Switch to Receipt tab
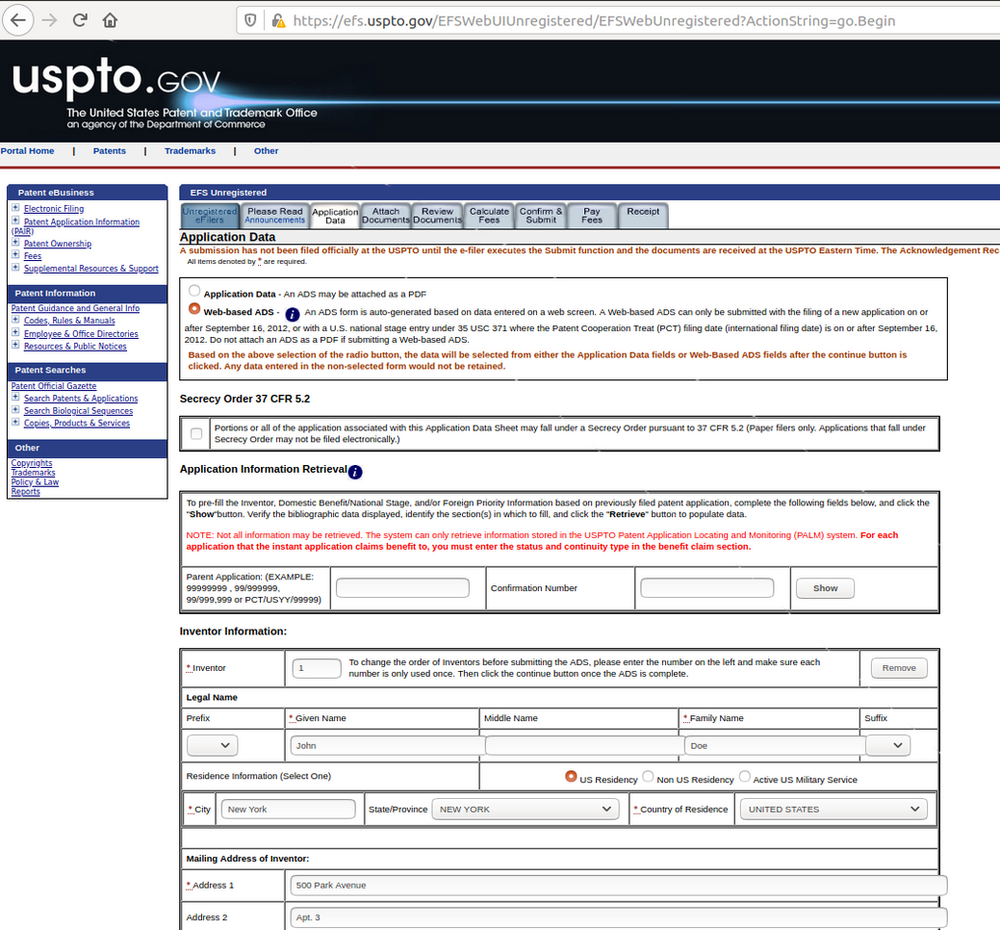 pos(643,216)
